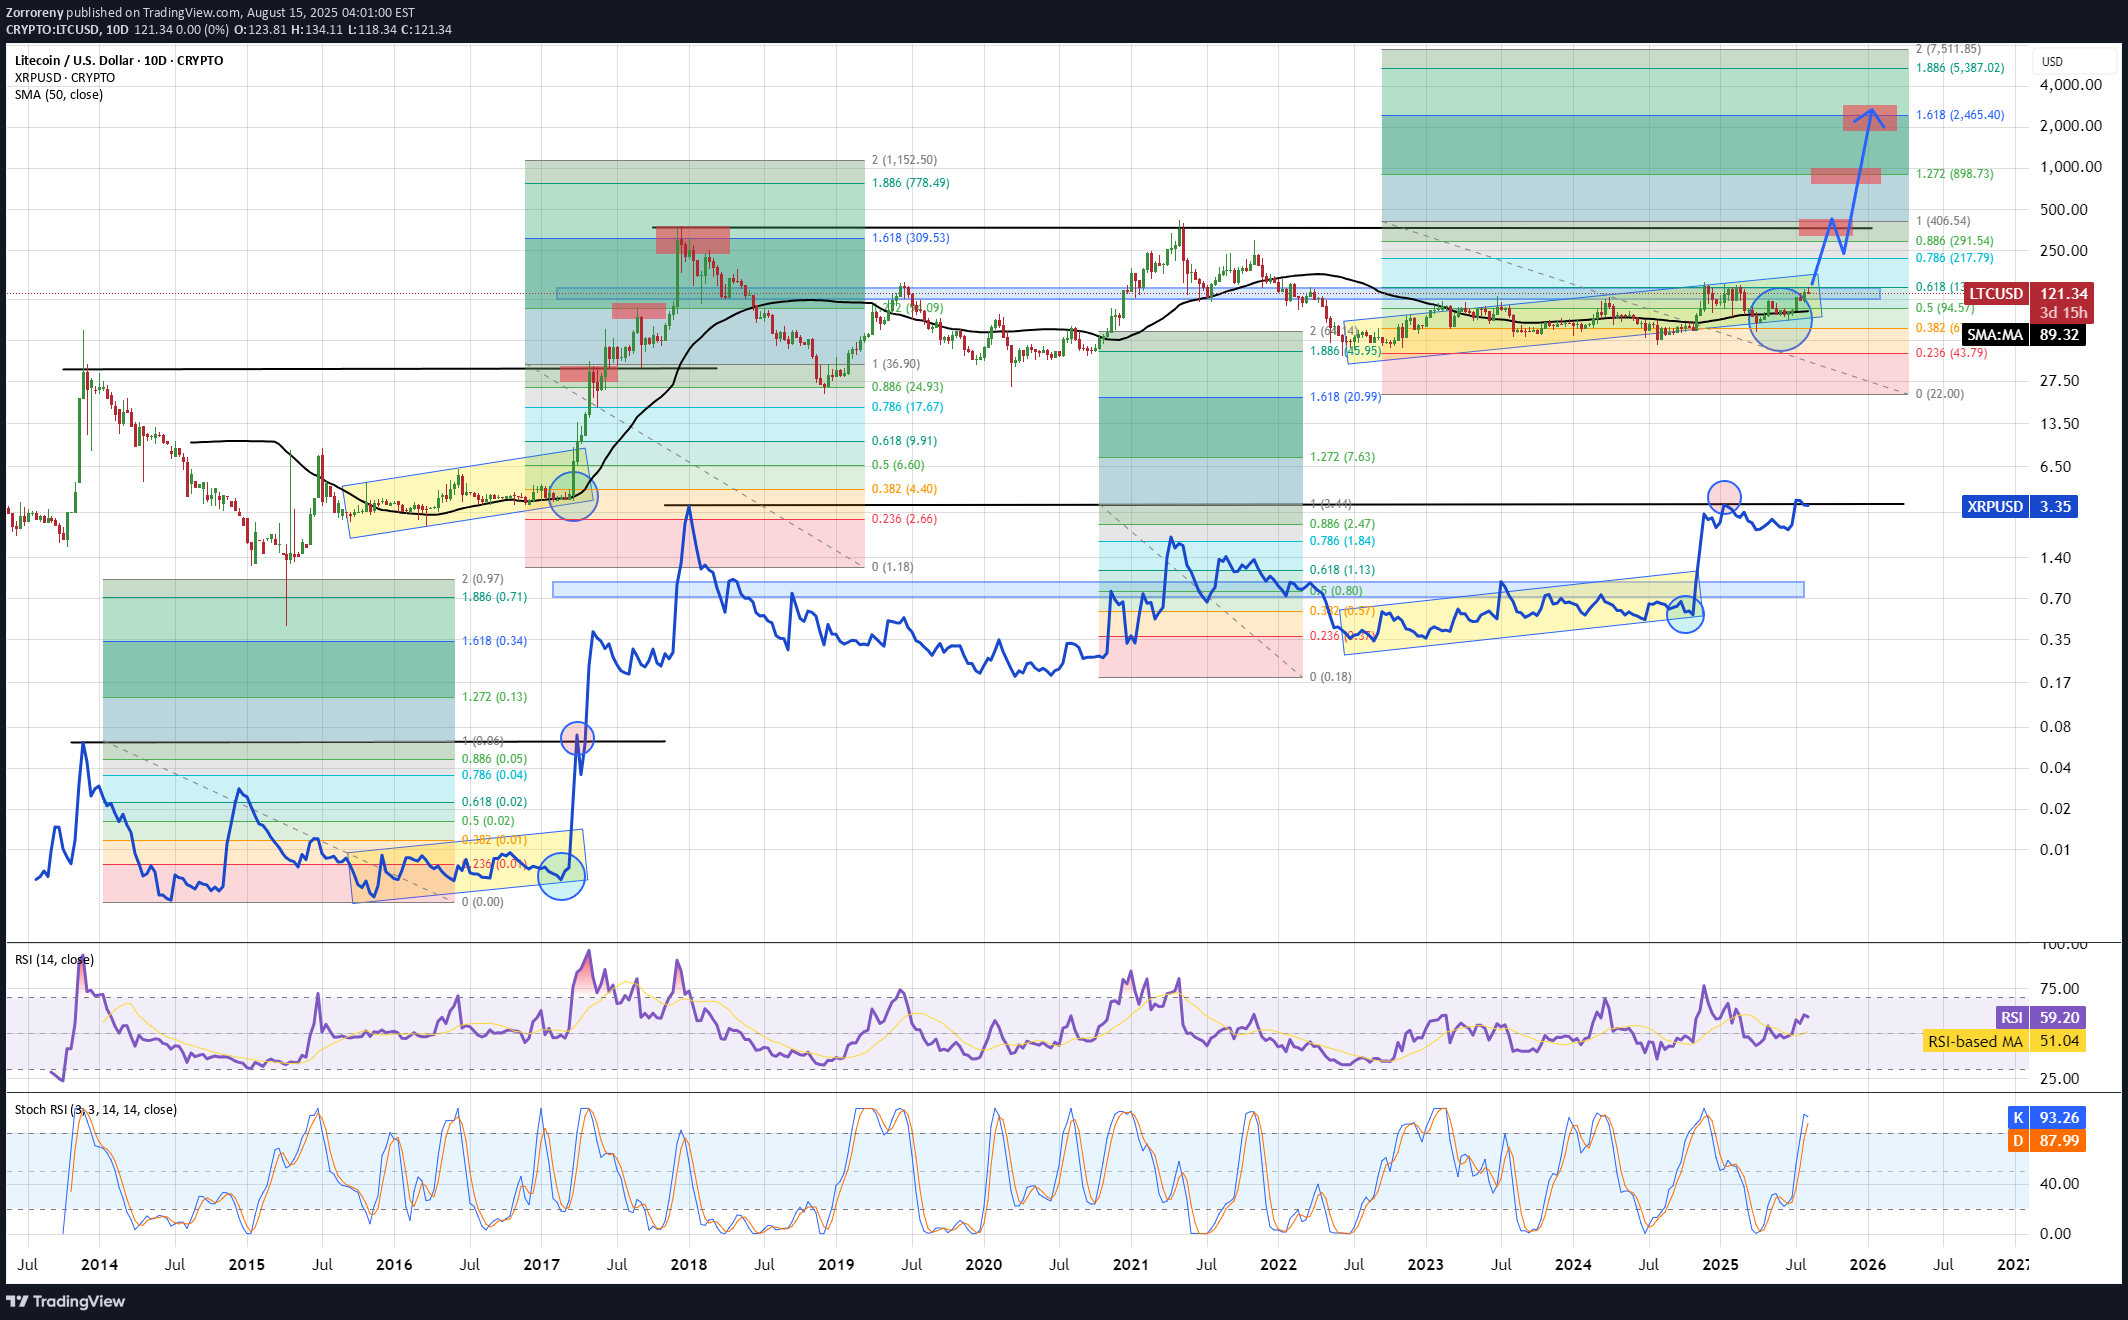Click the Fib label 0.236 (43.79)
Screen dimensions: 2128x1320
point(1952,353)
